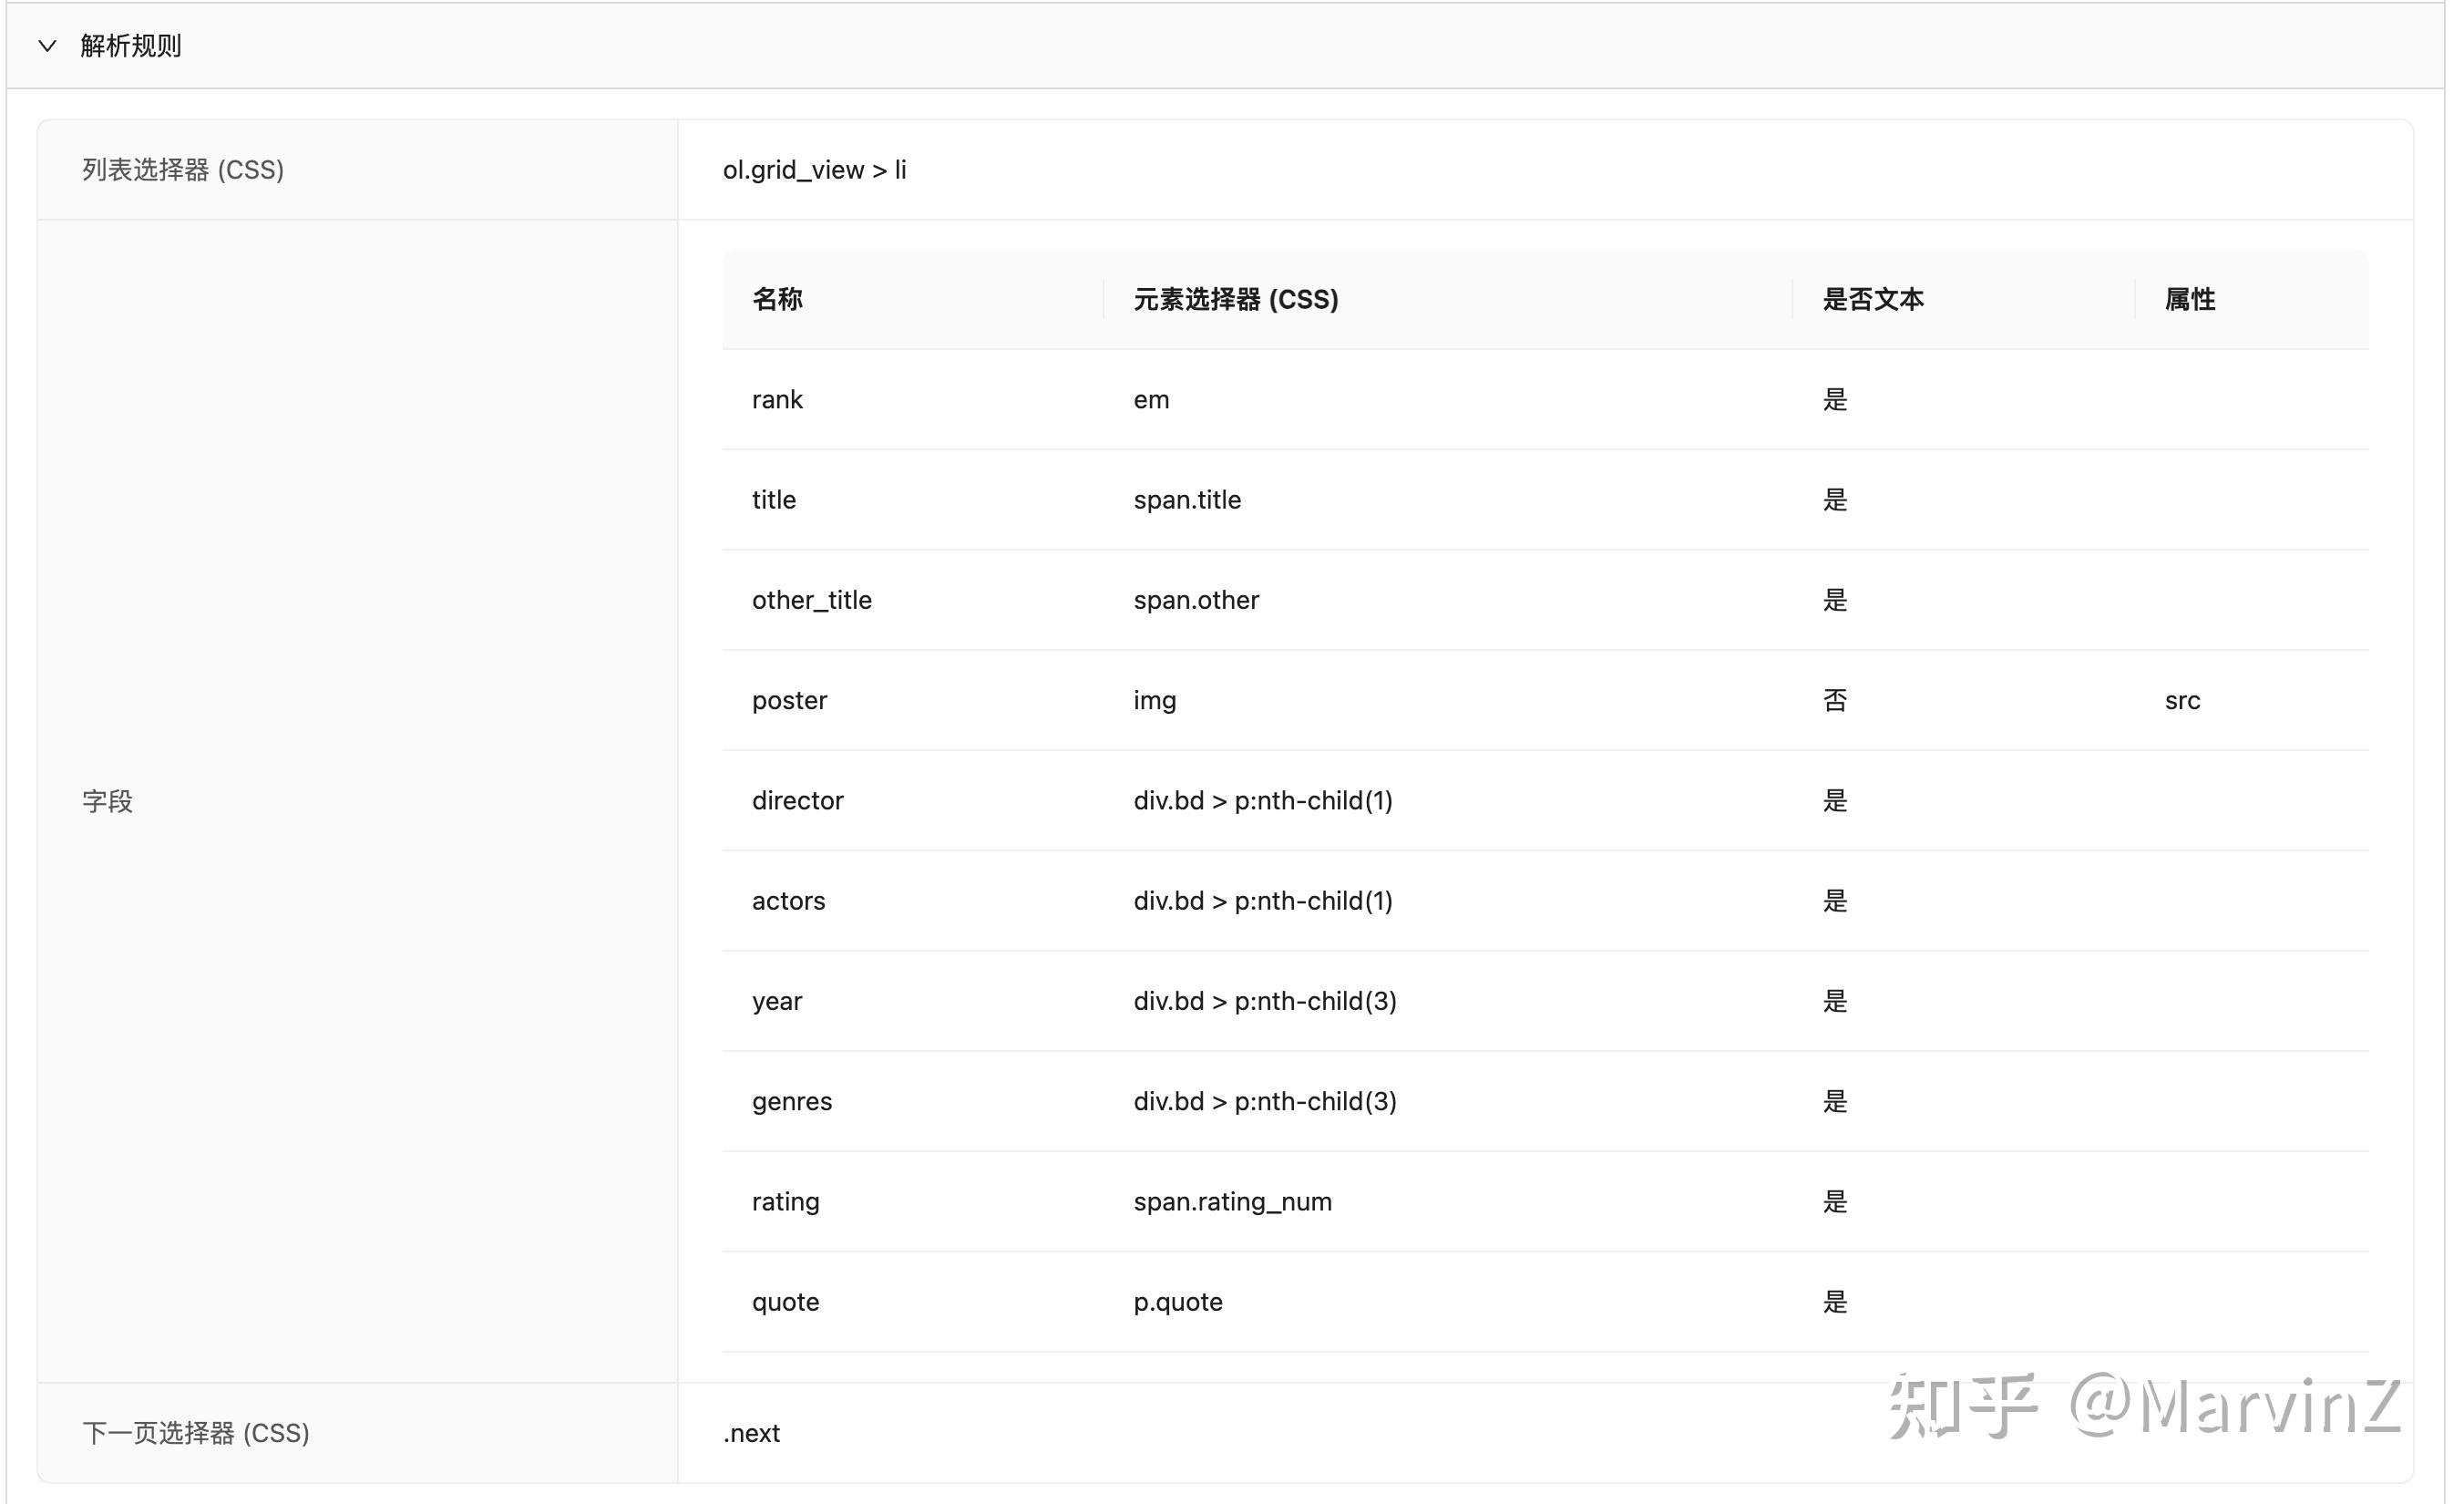
Task: Select the 下一页选择器 (CSS) label
Action: 196,1433
